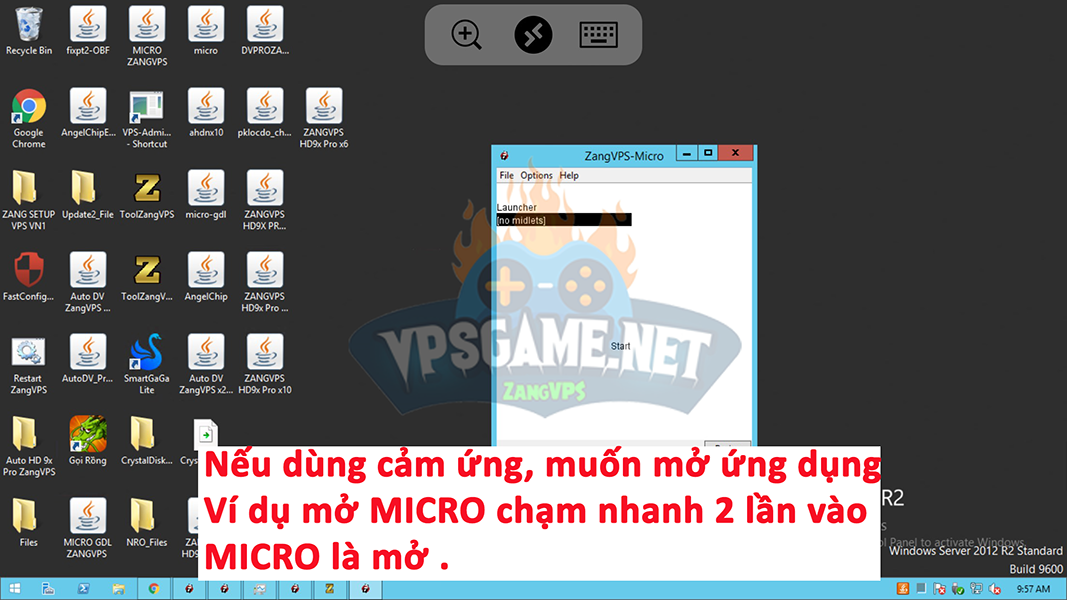Open the File menu in ZangVPS-Micro

point(506,175)
